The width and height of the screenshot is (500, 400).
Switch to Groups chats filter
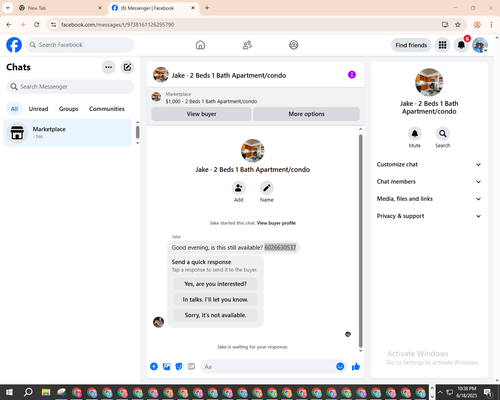[69, 109]
